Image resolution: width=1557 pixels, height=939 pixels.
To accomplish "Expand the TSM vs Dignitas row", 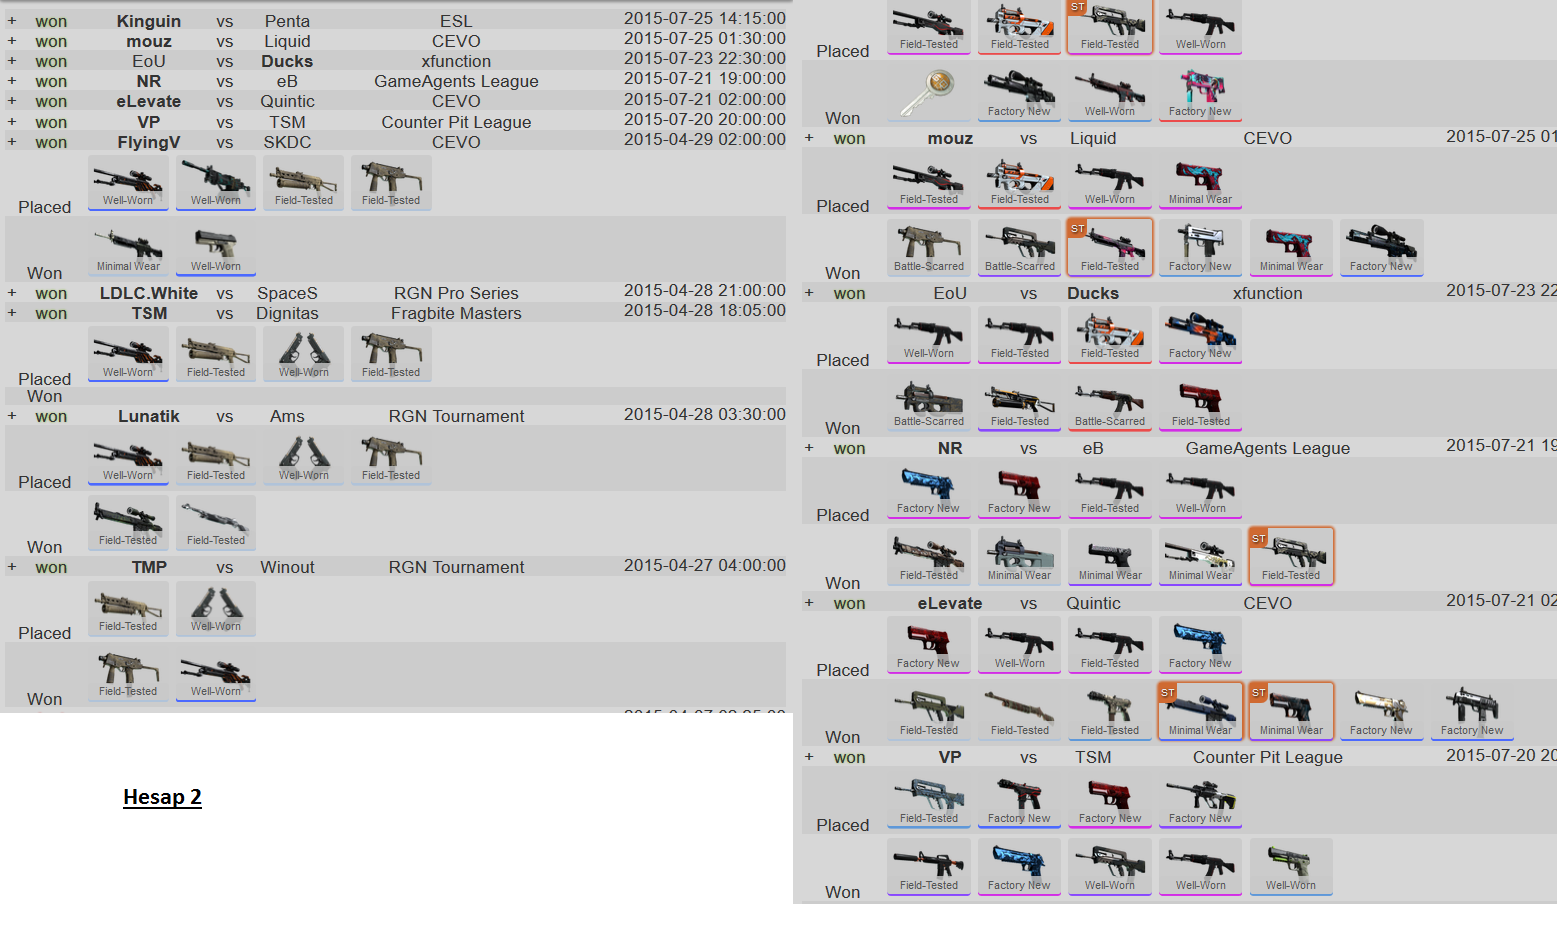I will coord(12,313).
